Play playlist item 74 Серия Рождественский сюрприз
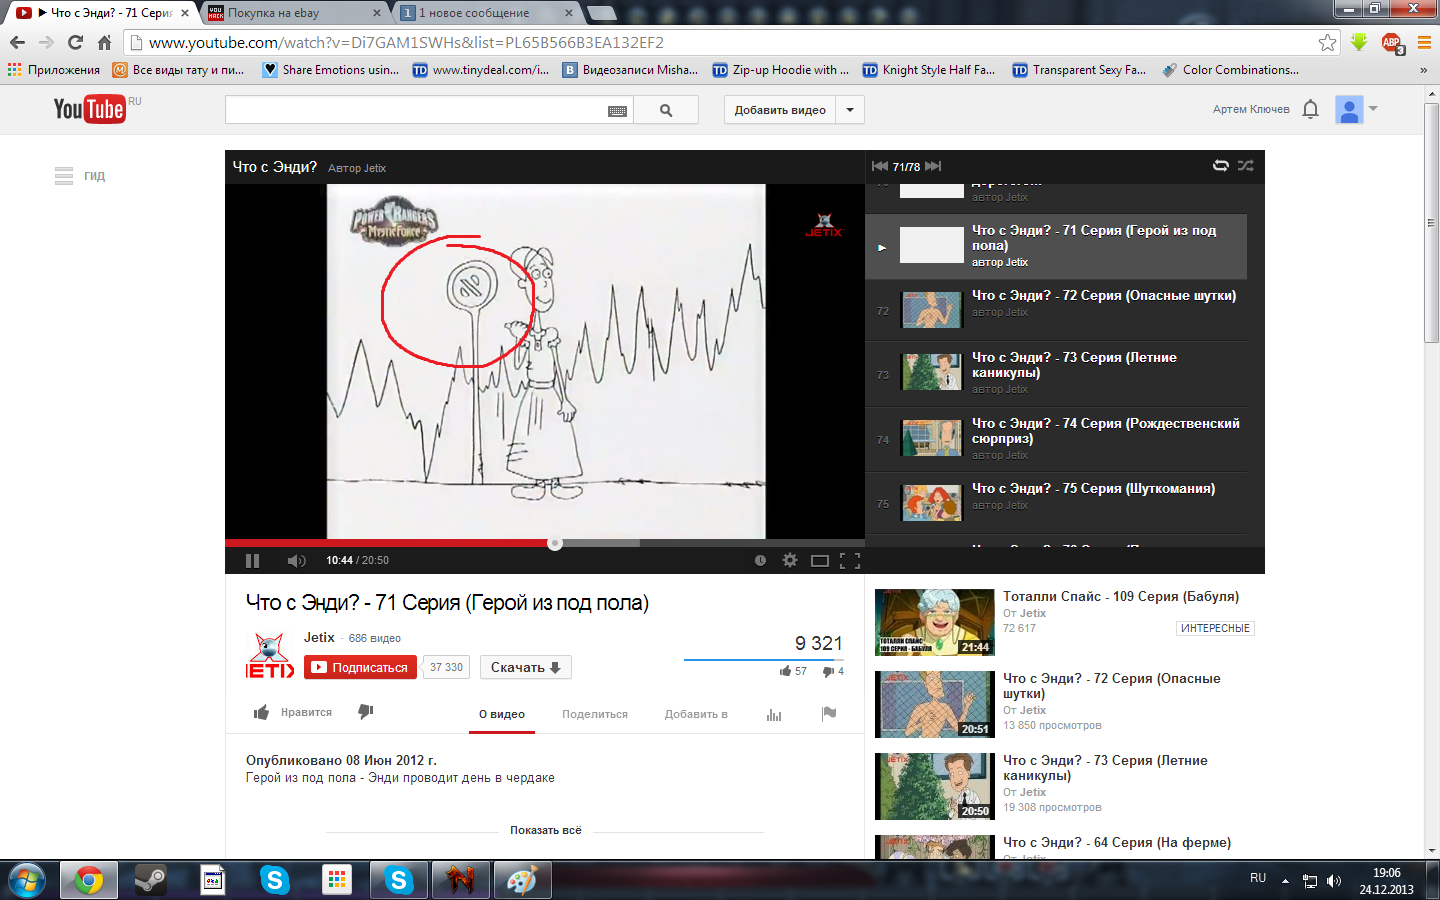The height and width of the screenshot is (900, 1440). (1056, 439)
